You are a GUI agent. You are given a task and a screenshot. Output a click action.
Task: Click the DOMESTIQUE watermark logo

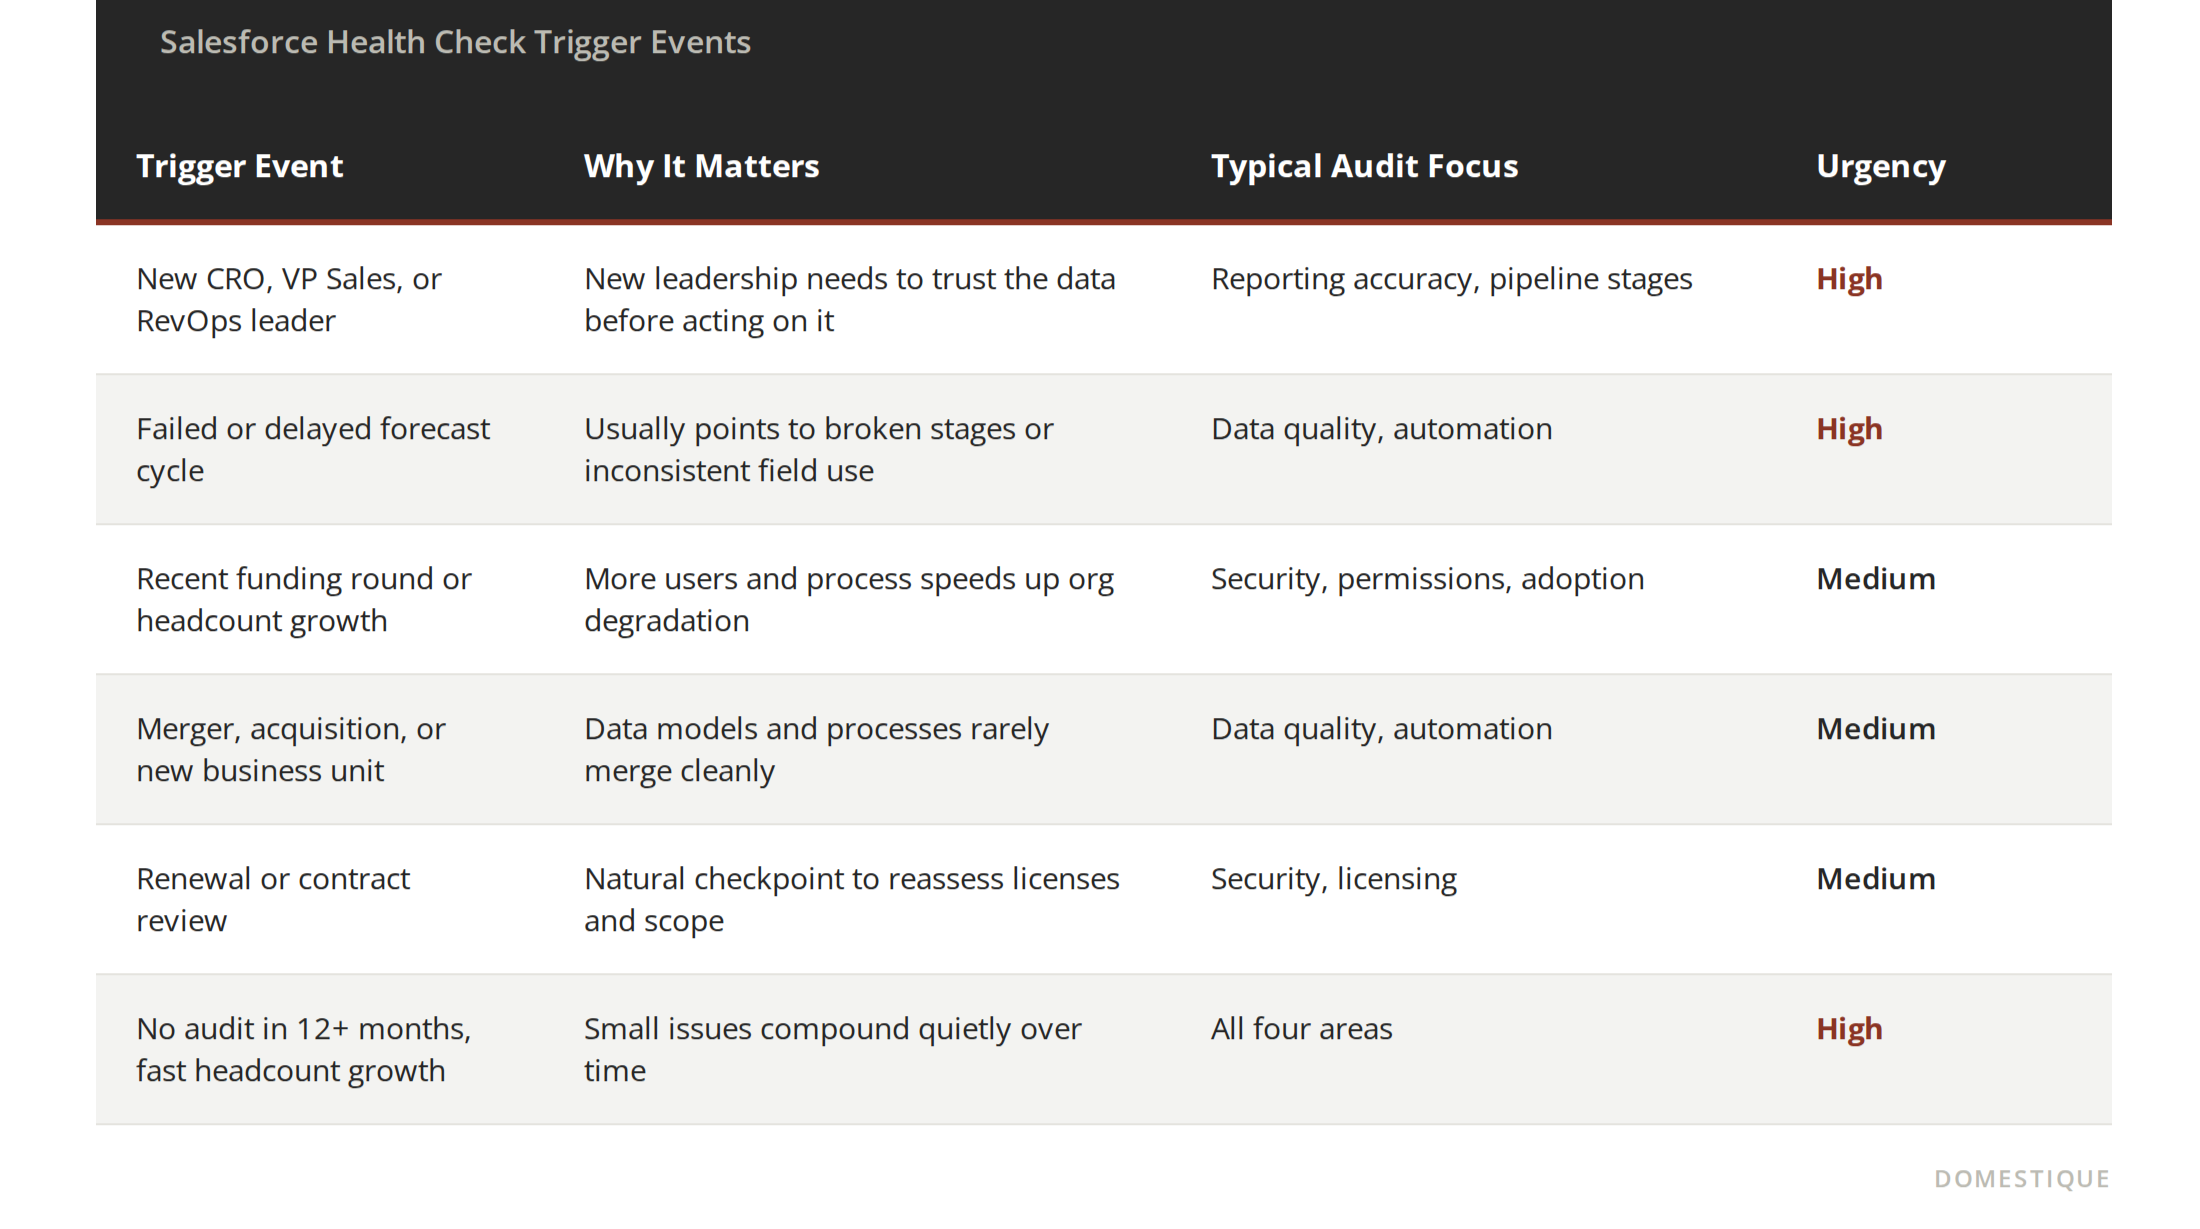[x=2022, y=1179]
